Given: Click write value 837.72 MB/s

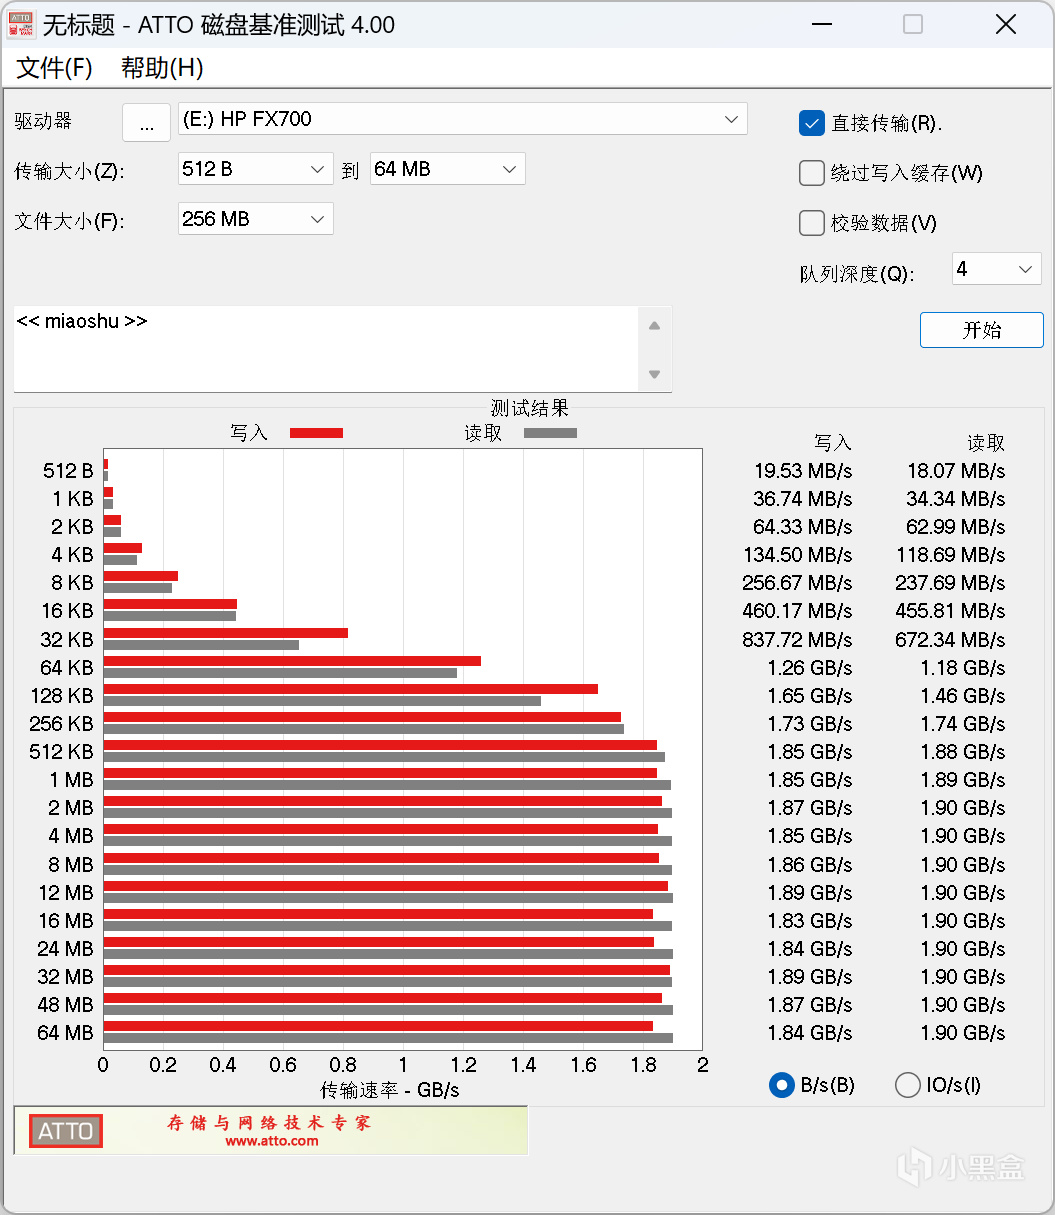Looking at the screenshot, I should click(797, 640).
